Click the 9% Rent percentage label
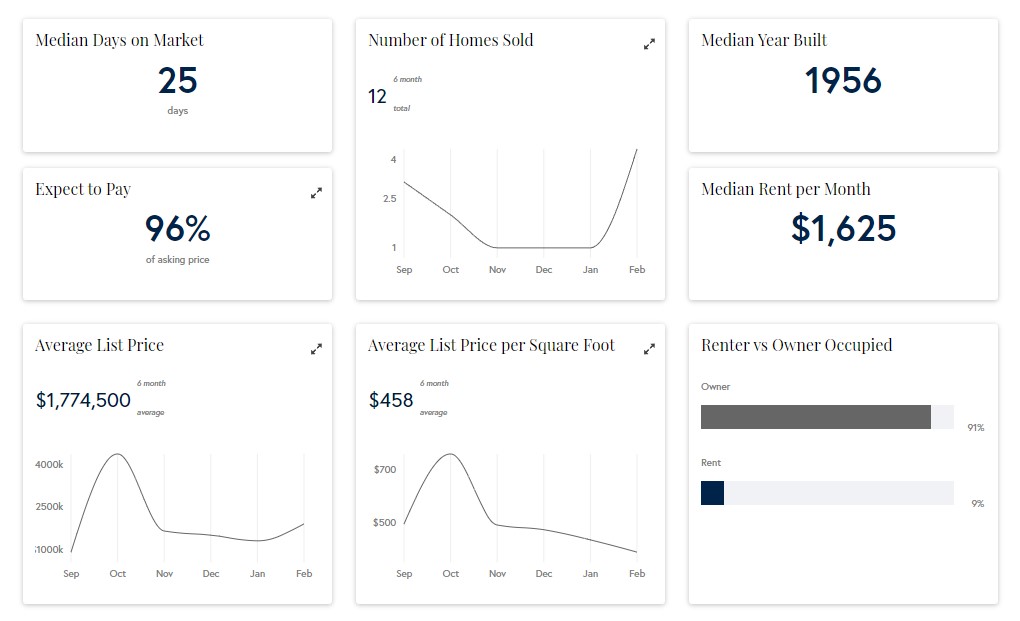 (977, 503)
